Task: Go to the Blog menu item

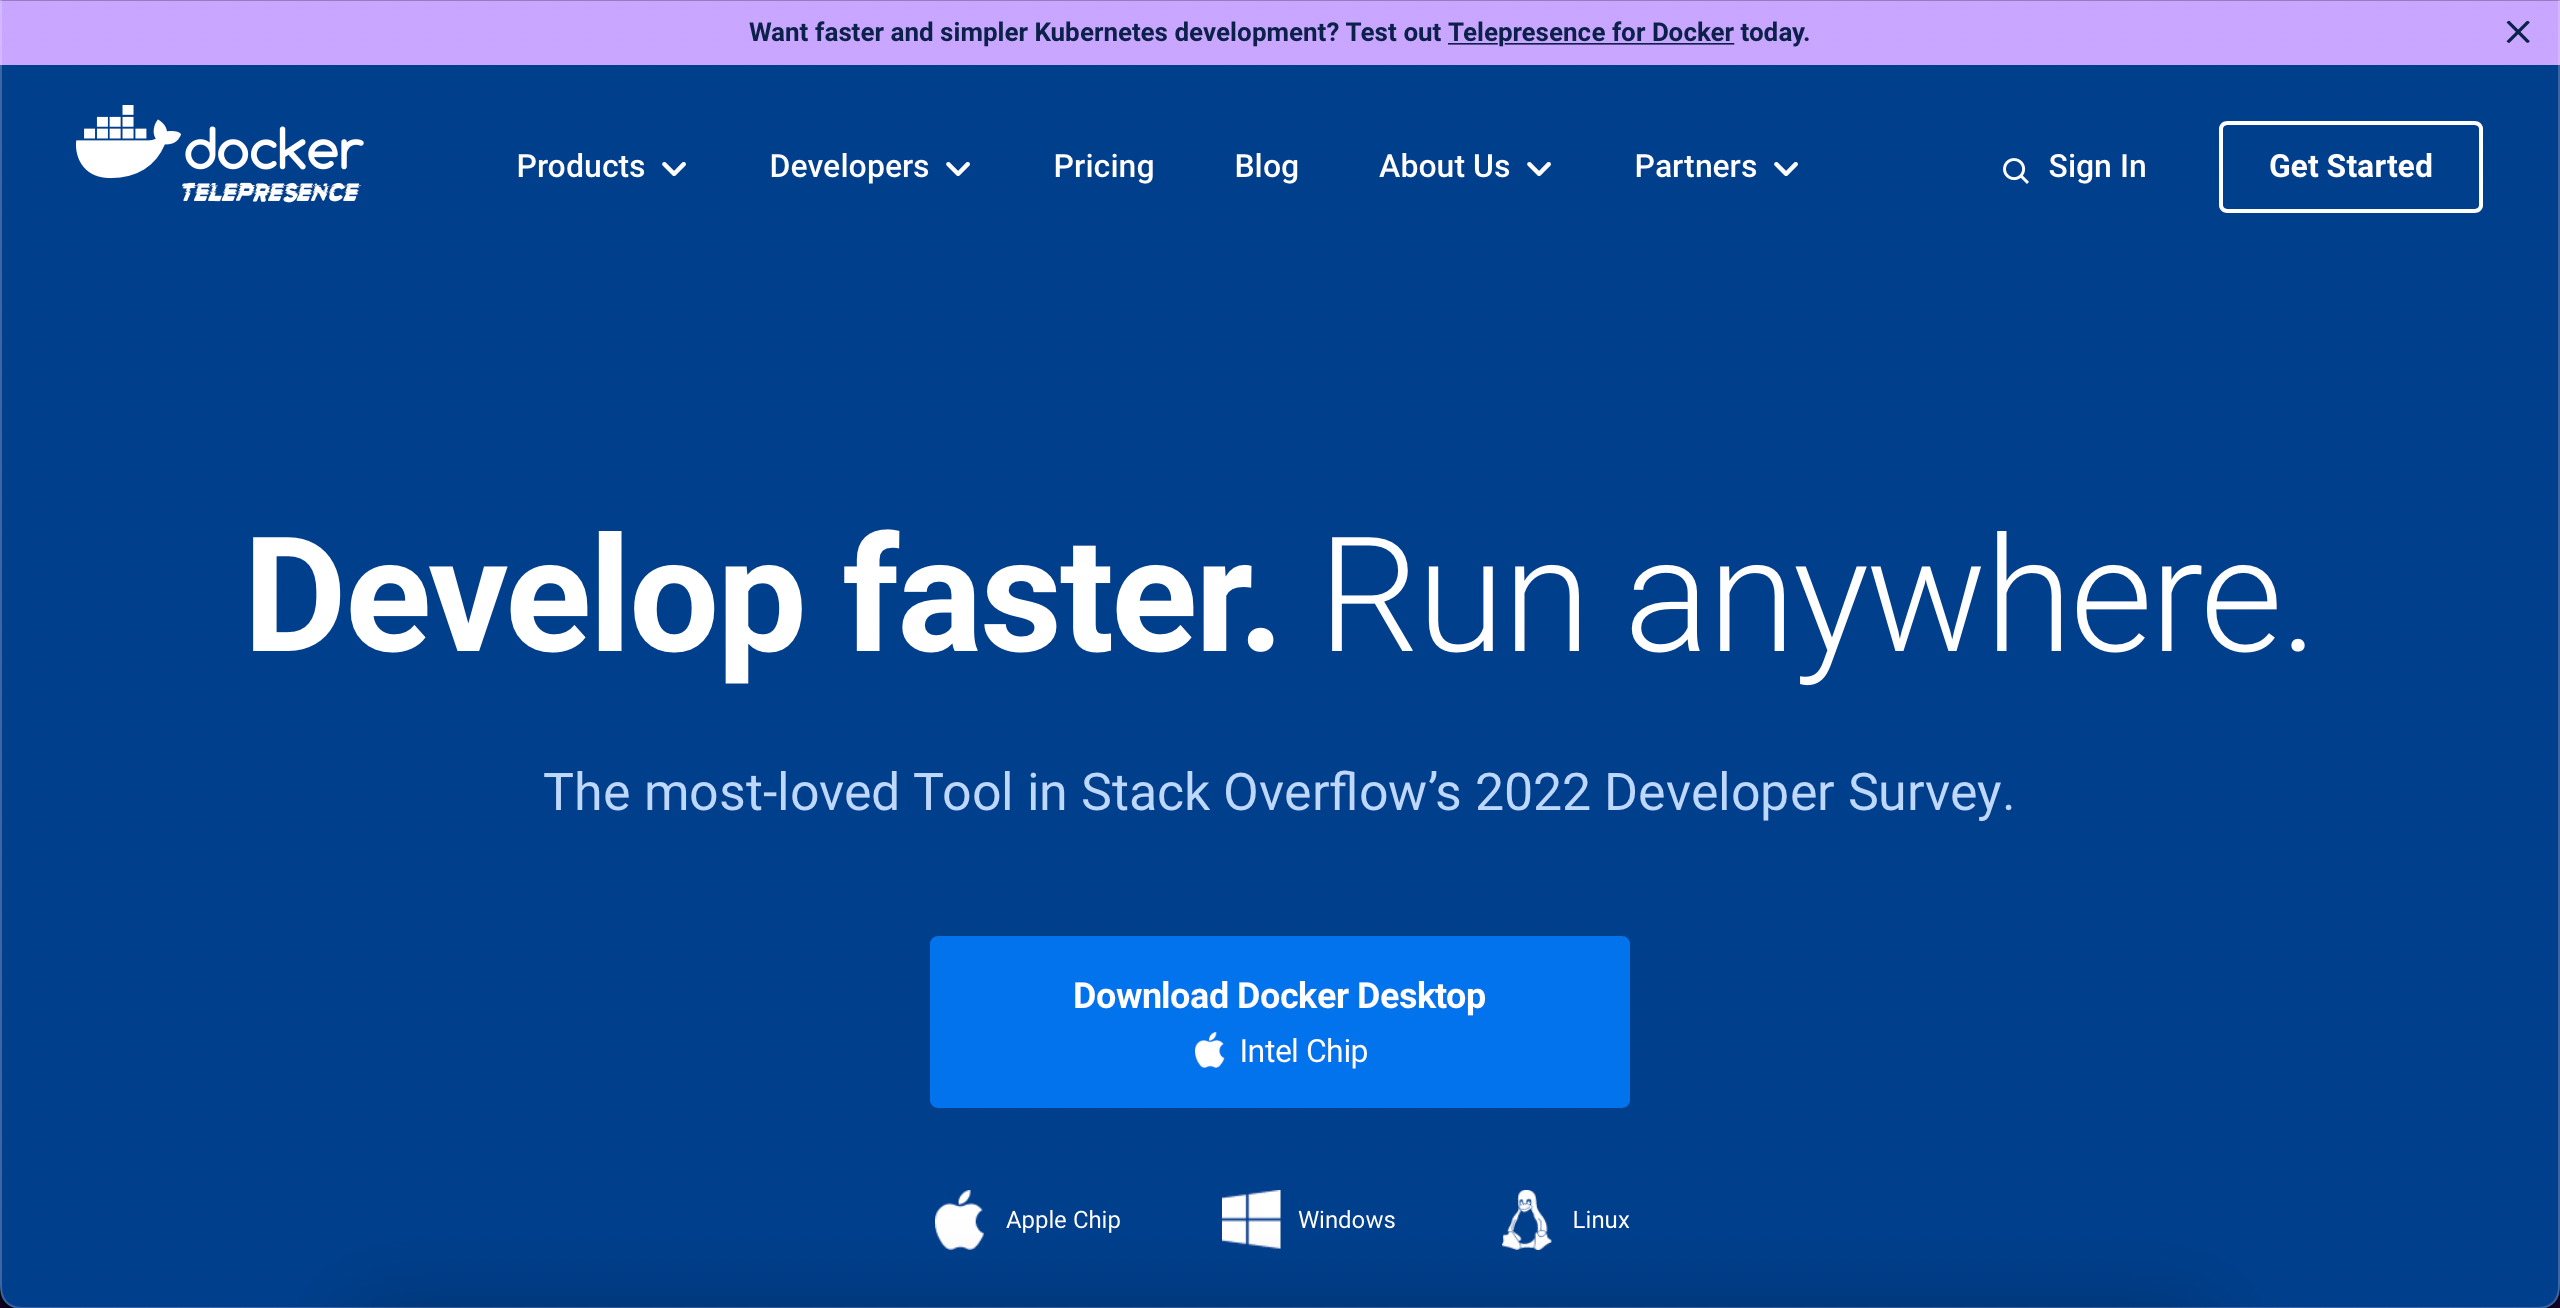Action: click(1266, 166)
